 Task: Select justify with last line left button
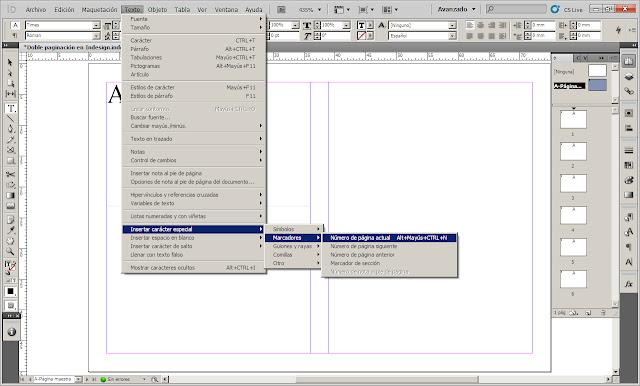(470, 36)
